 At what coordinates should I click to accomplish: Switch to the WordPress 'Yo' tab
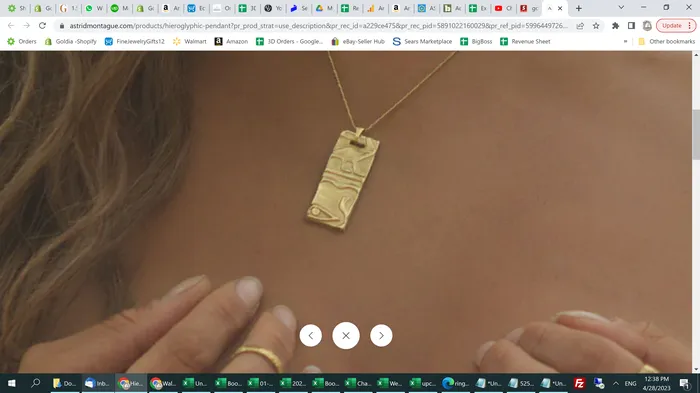pyautogui.click(x=273, y=8)
